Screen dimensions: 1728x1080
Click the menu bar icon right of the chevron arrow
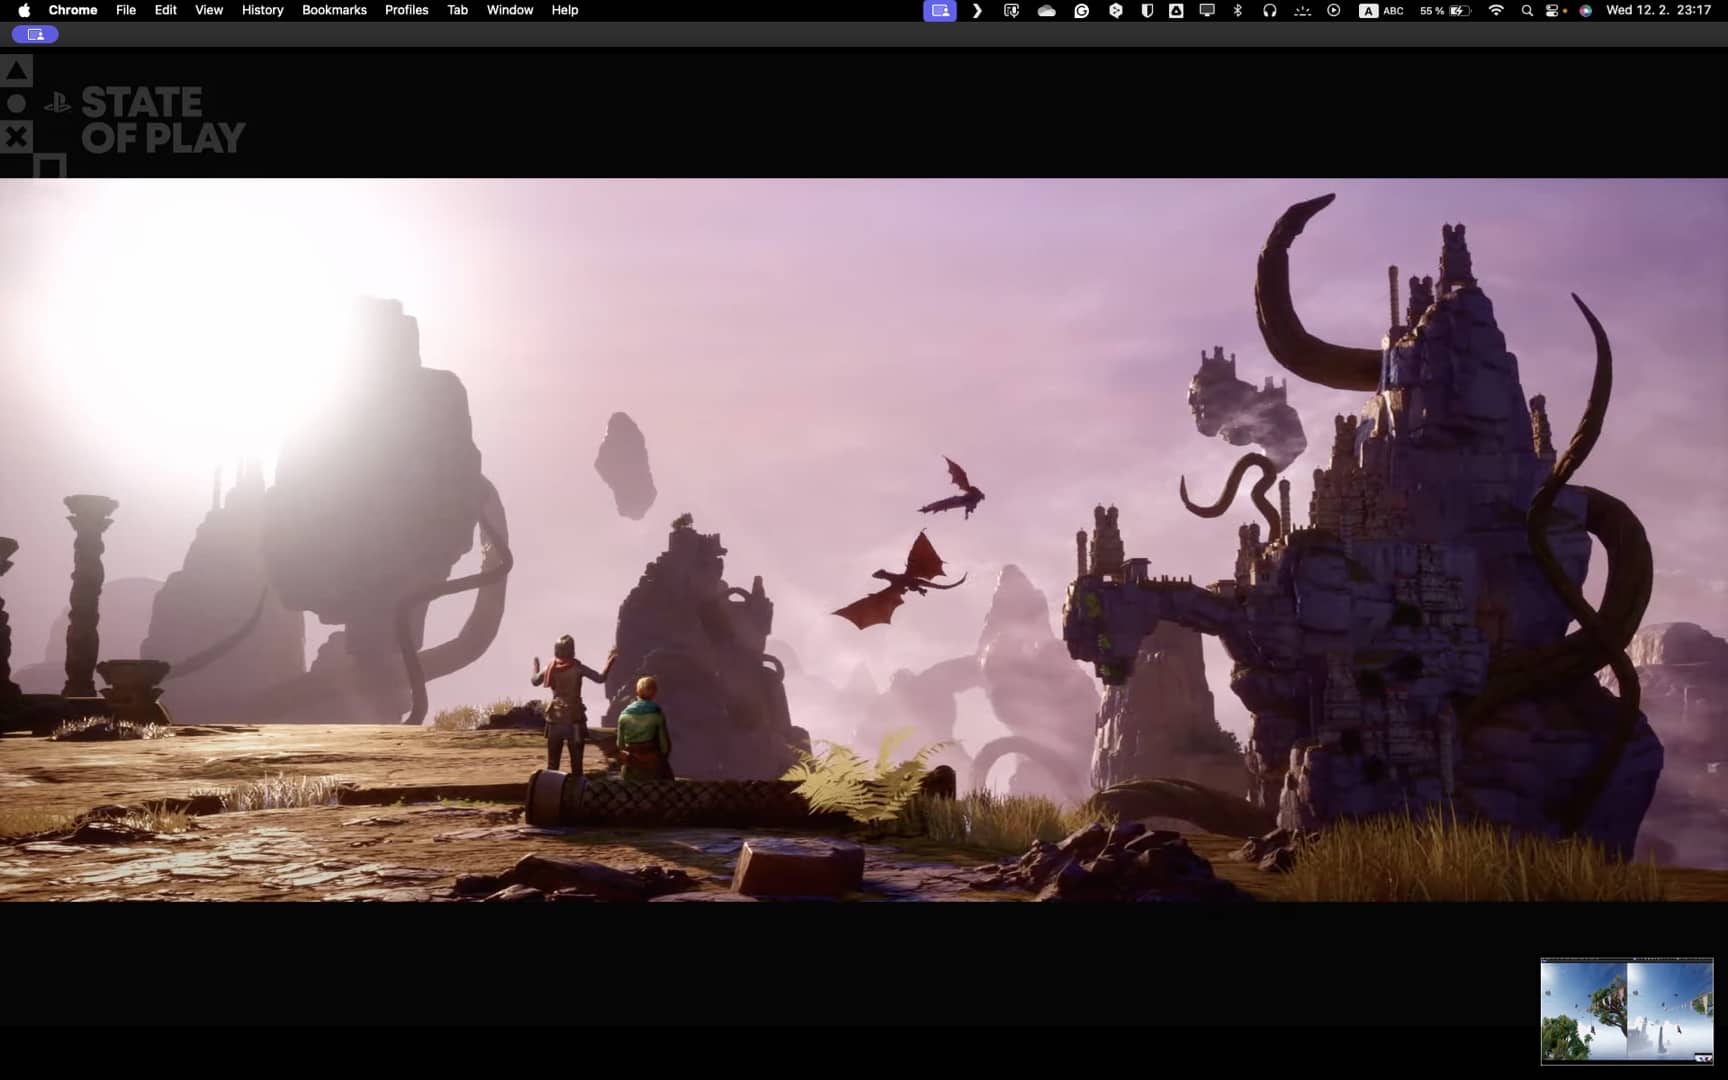point(1011,10)
